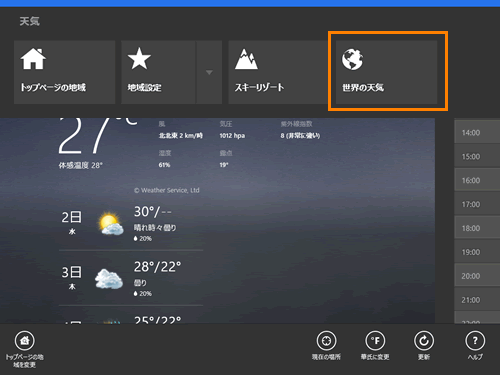Screen dimensions: 500x375
Task: Click トップページの地域を変更 in bottom bar
Action: [x=25, y=350]
